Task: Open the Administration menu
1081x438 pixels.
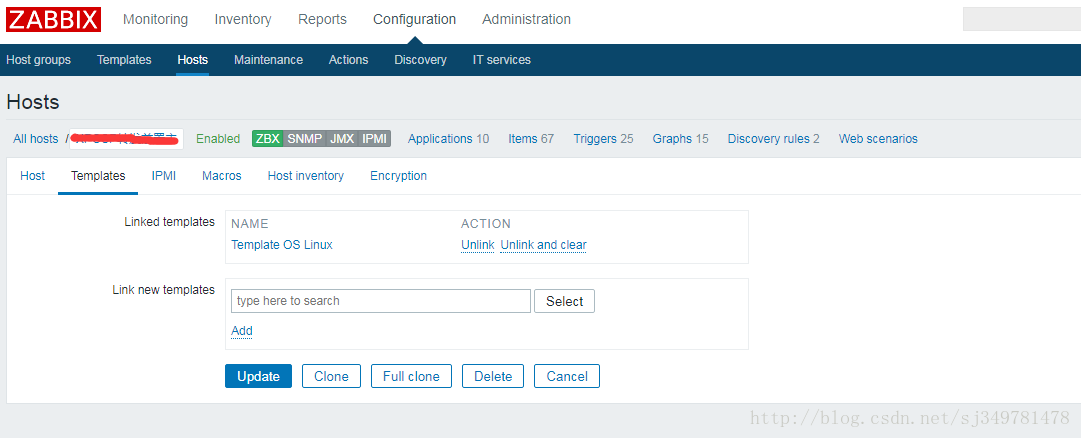Action: (526, 19)
